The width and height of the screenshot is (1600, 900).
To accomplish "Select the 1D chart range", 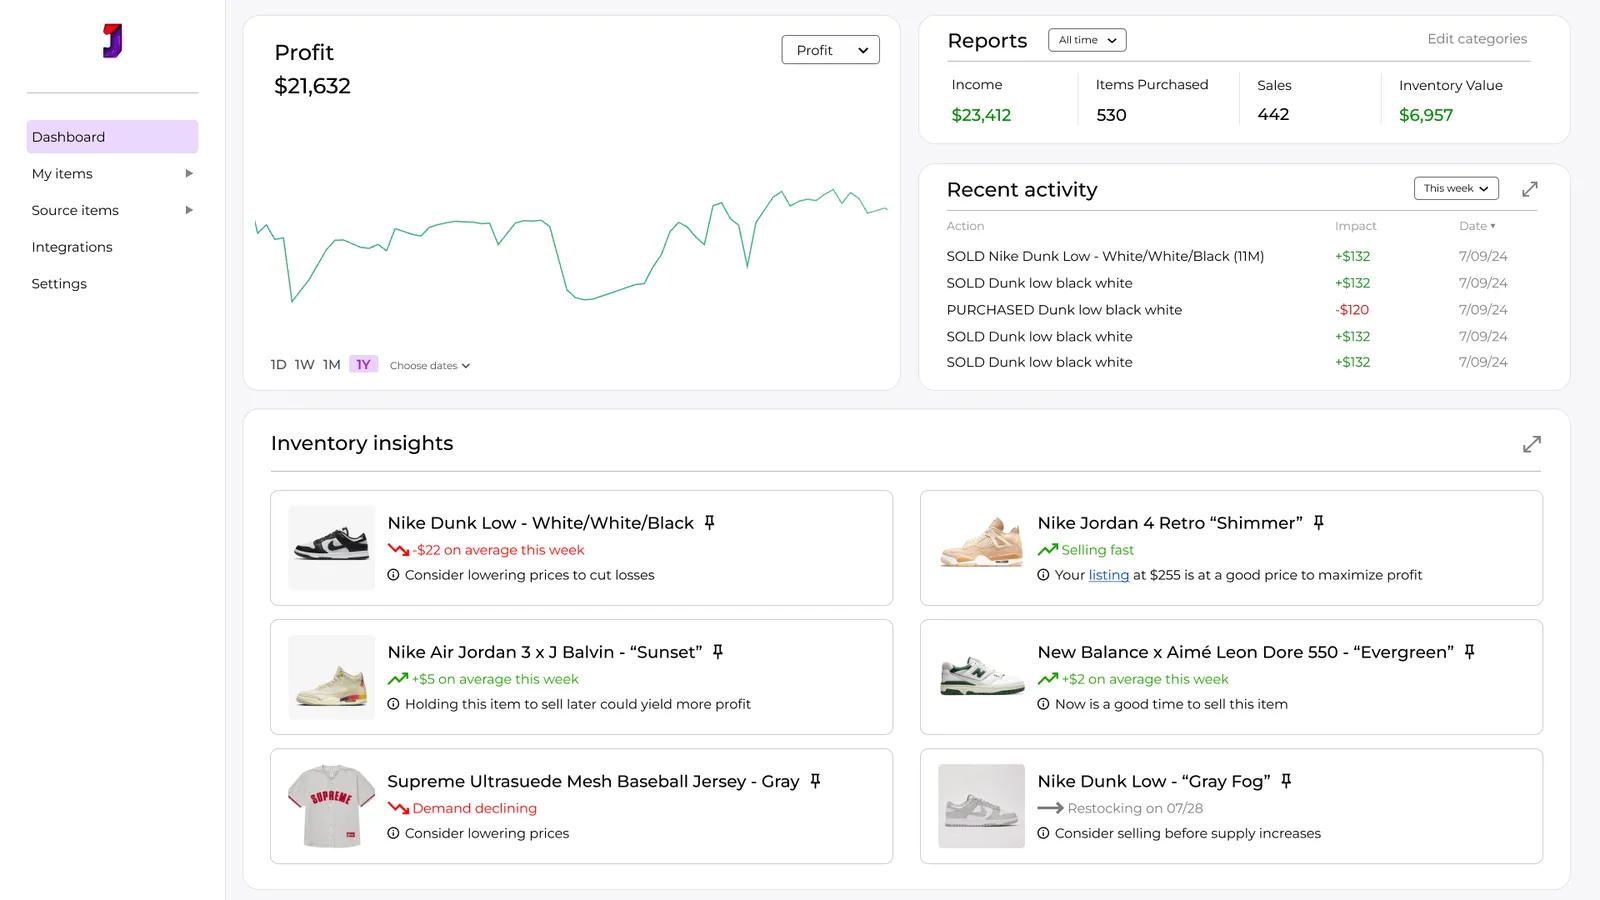I will (x=278, y=365).
